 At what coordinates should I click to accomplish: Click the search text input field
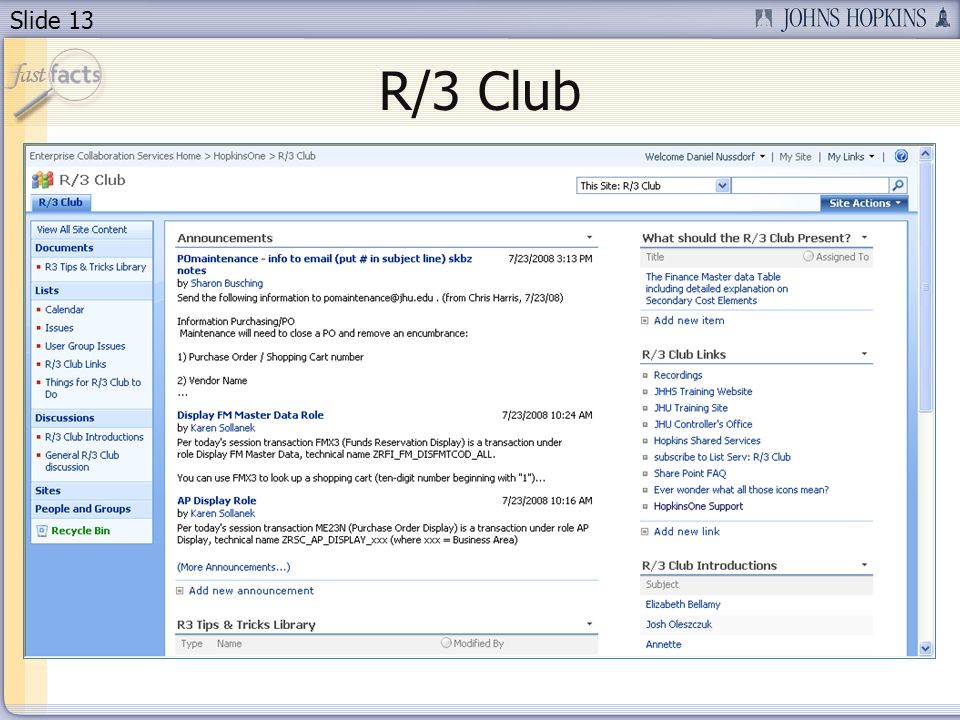tap(810, 186)
